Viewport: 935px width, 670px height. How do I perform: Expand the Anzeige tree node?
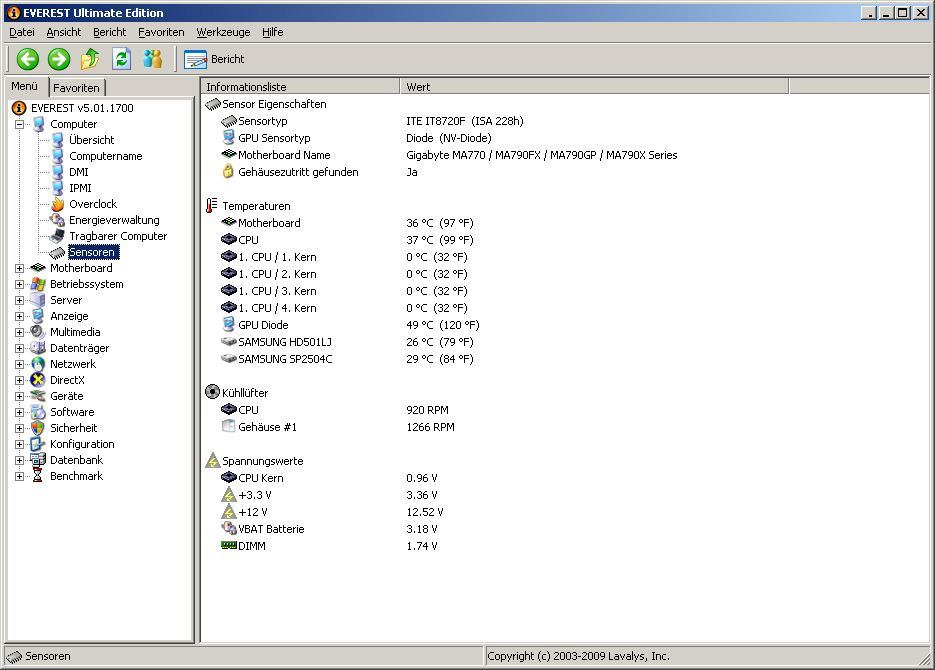(20, 317)
